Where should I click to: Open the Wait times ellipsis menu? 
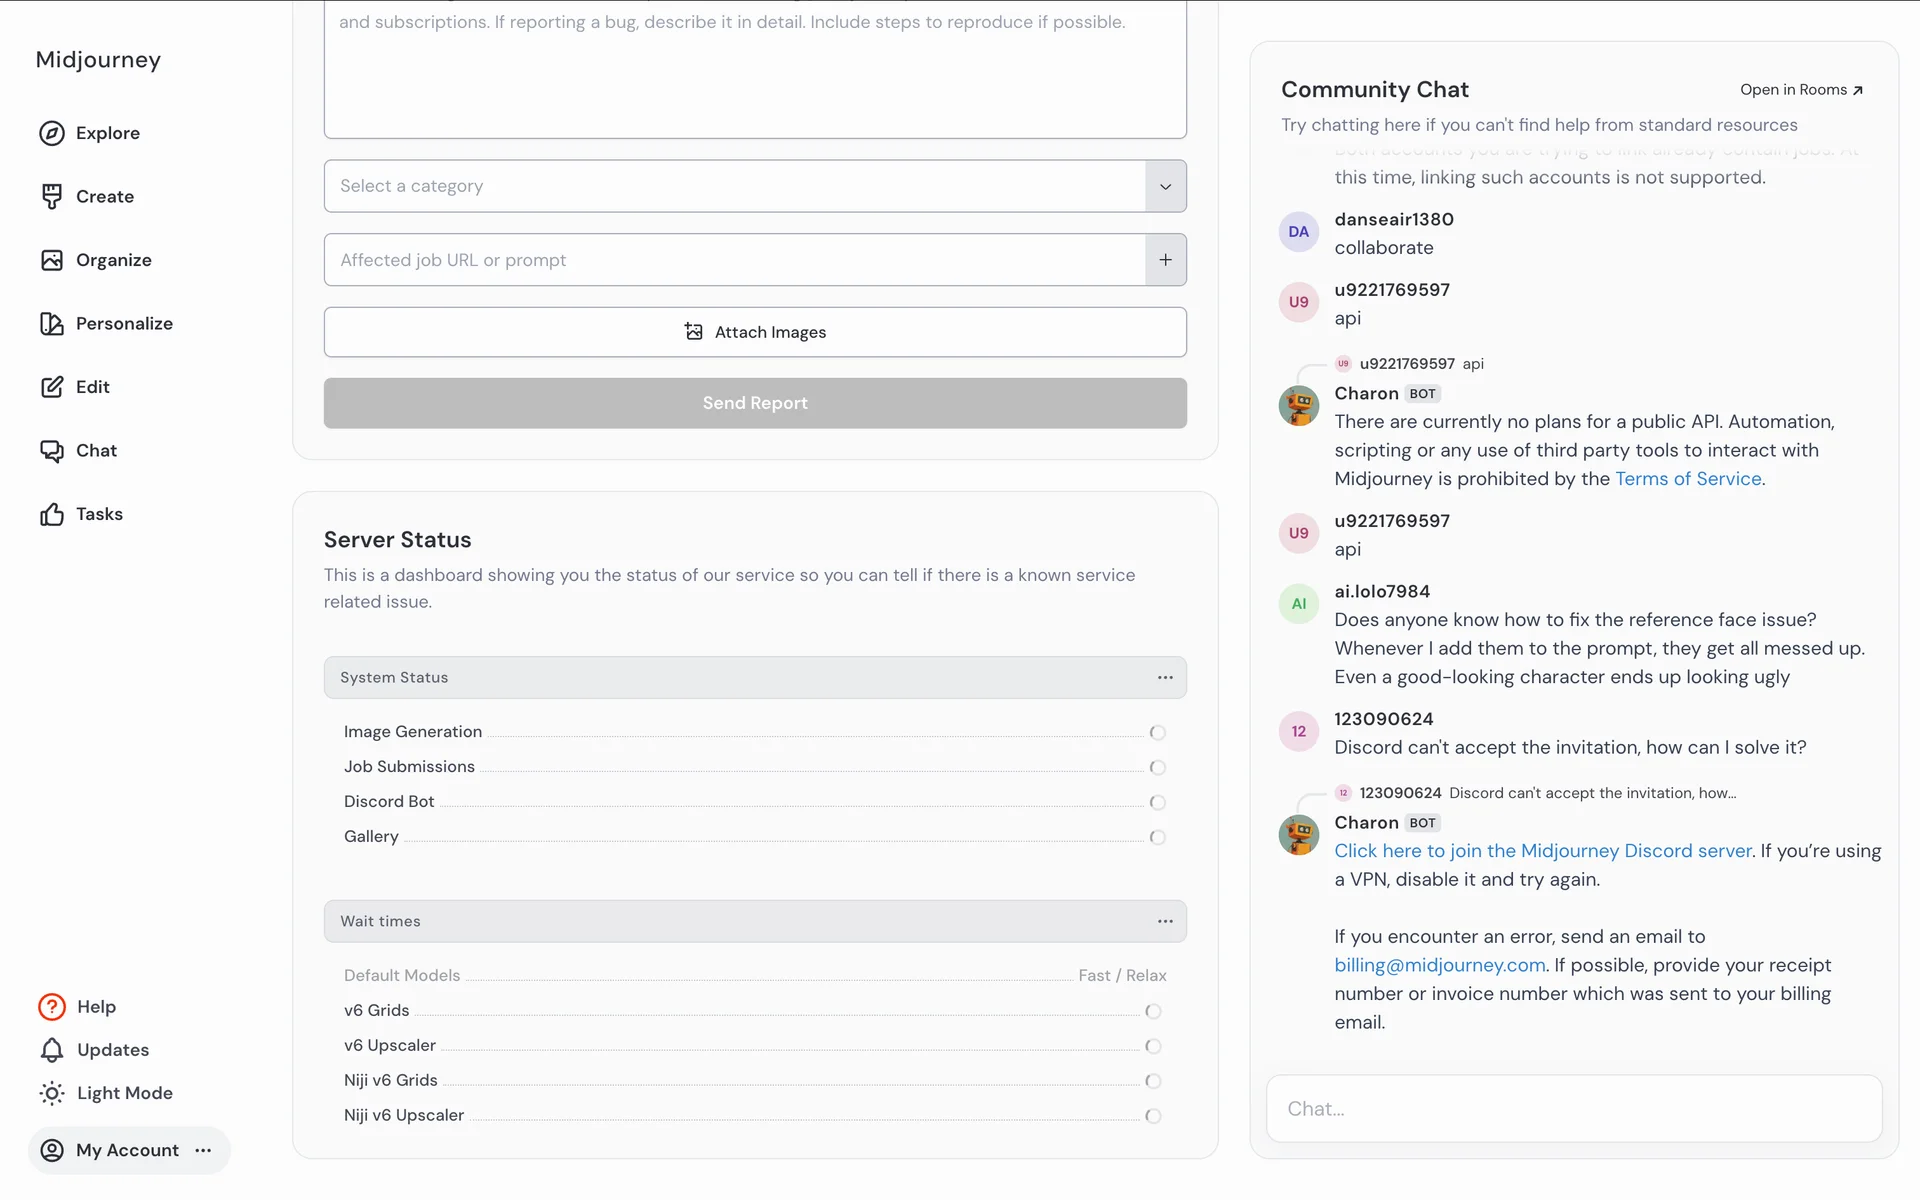pyautogui.click(x=1165, y=921)
